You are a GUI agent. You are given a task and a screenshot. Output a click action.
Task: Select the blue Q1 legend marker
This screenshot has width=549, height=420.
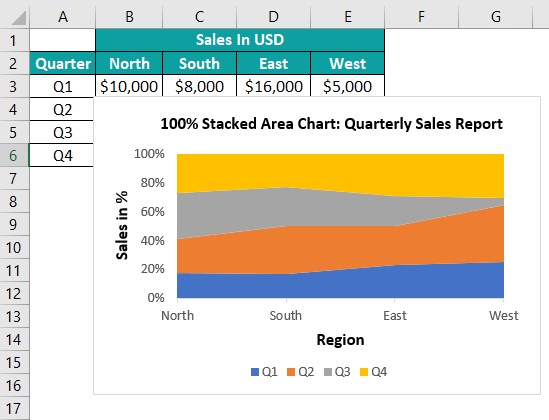point(255,372)
